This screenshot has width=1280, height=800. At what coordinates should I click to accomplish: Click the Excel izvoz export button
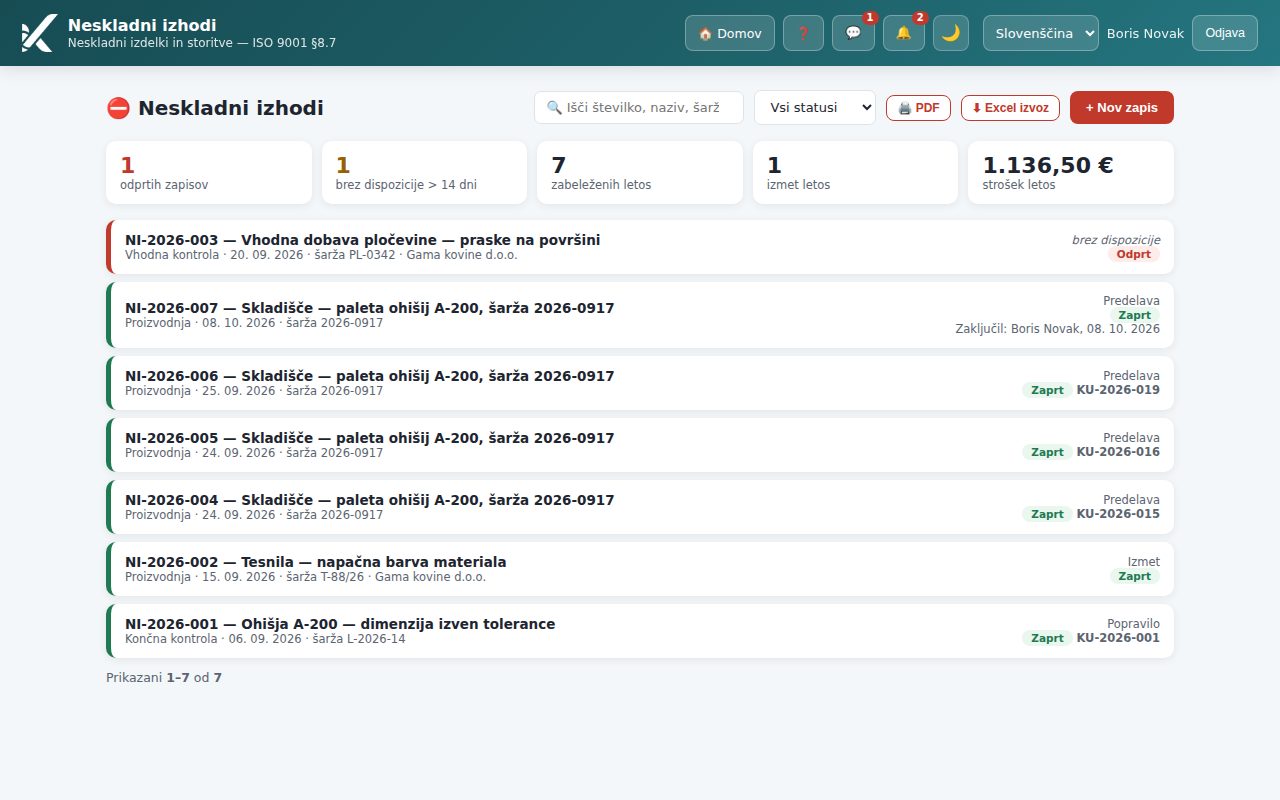1010,108
